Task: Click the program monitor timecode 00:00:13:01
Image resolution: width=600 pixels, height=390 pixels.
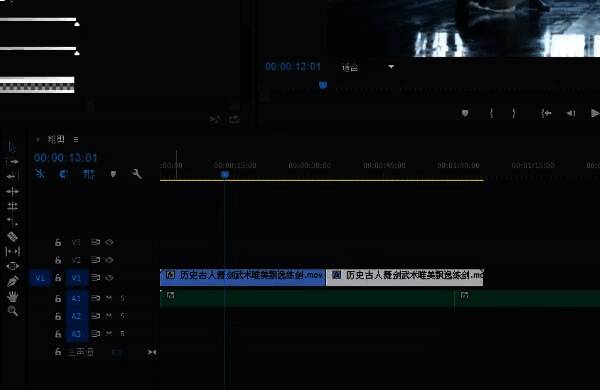Action: pos(293,67)
